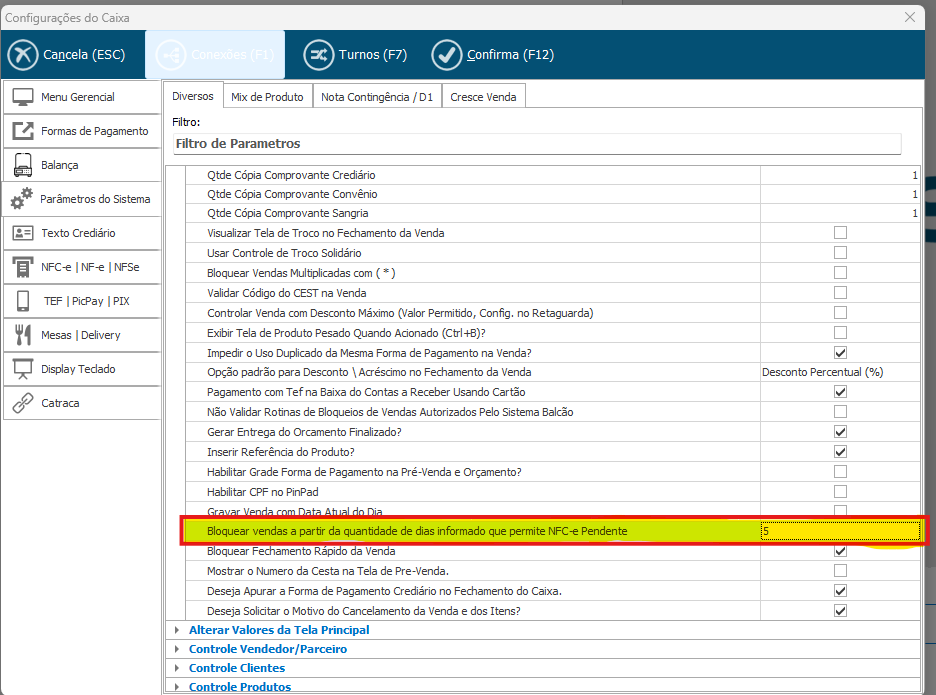Click the Turnos shuffle icon
936x695 pixels.
coord(319,54)
